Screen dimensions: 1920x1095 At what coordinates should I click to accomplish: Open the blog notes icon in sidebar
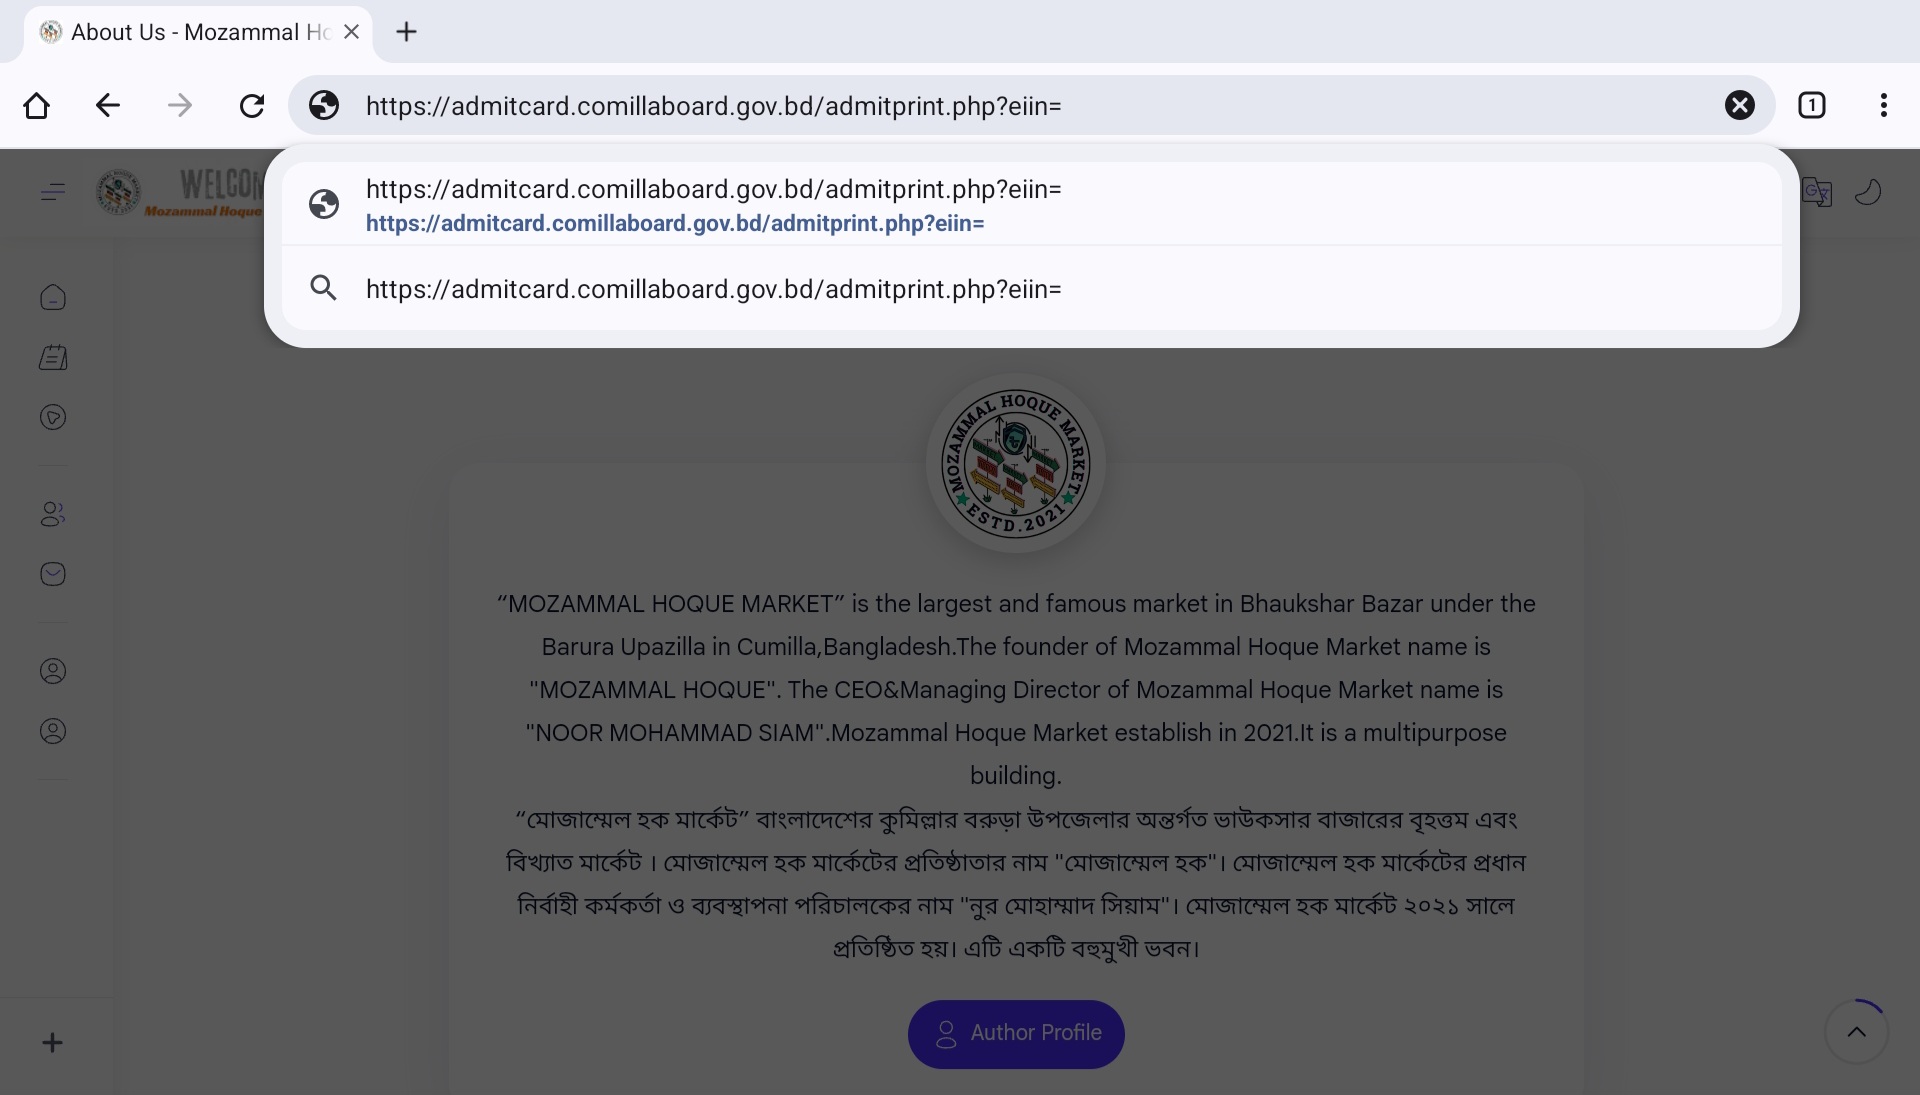coord(53,357)
